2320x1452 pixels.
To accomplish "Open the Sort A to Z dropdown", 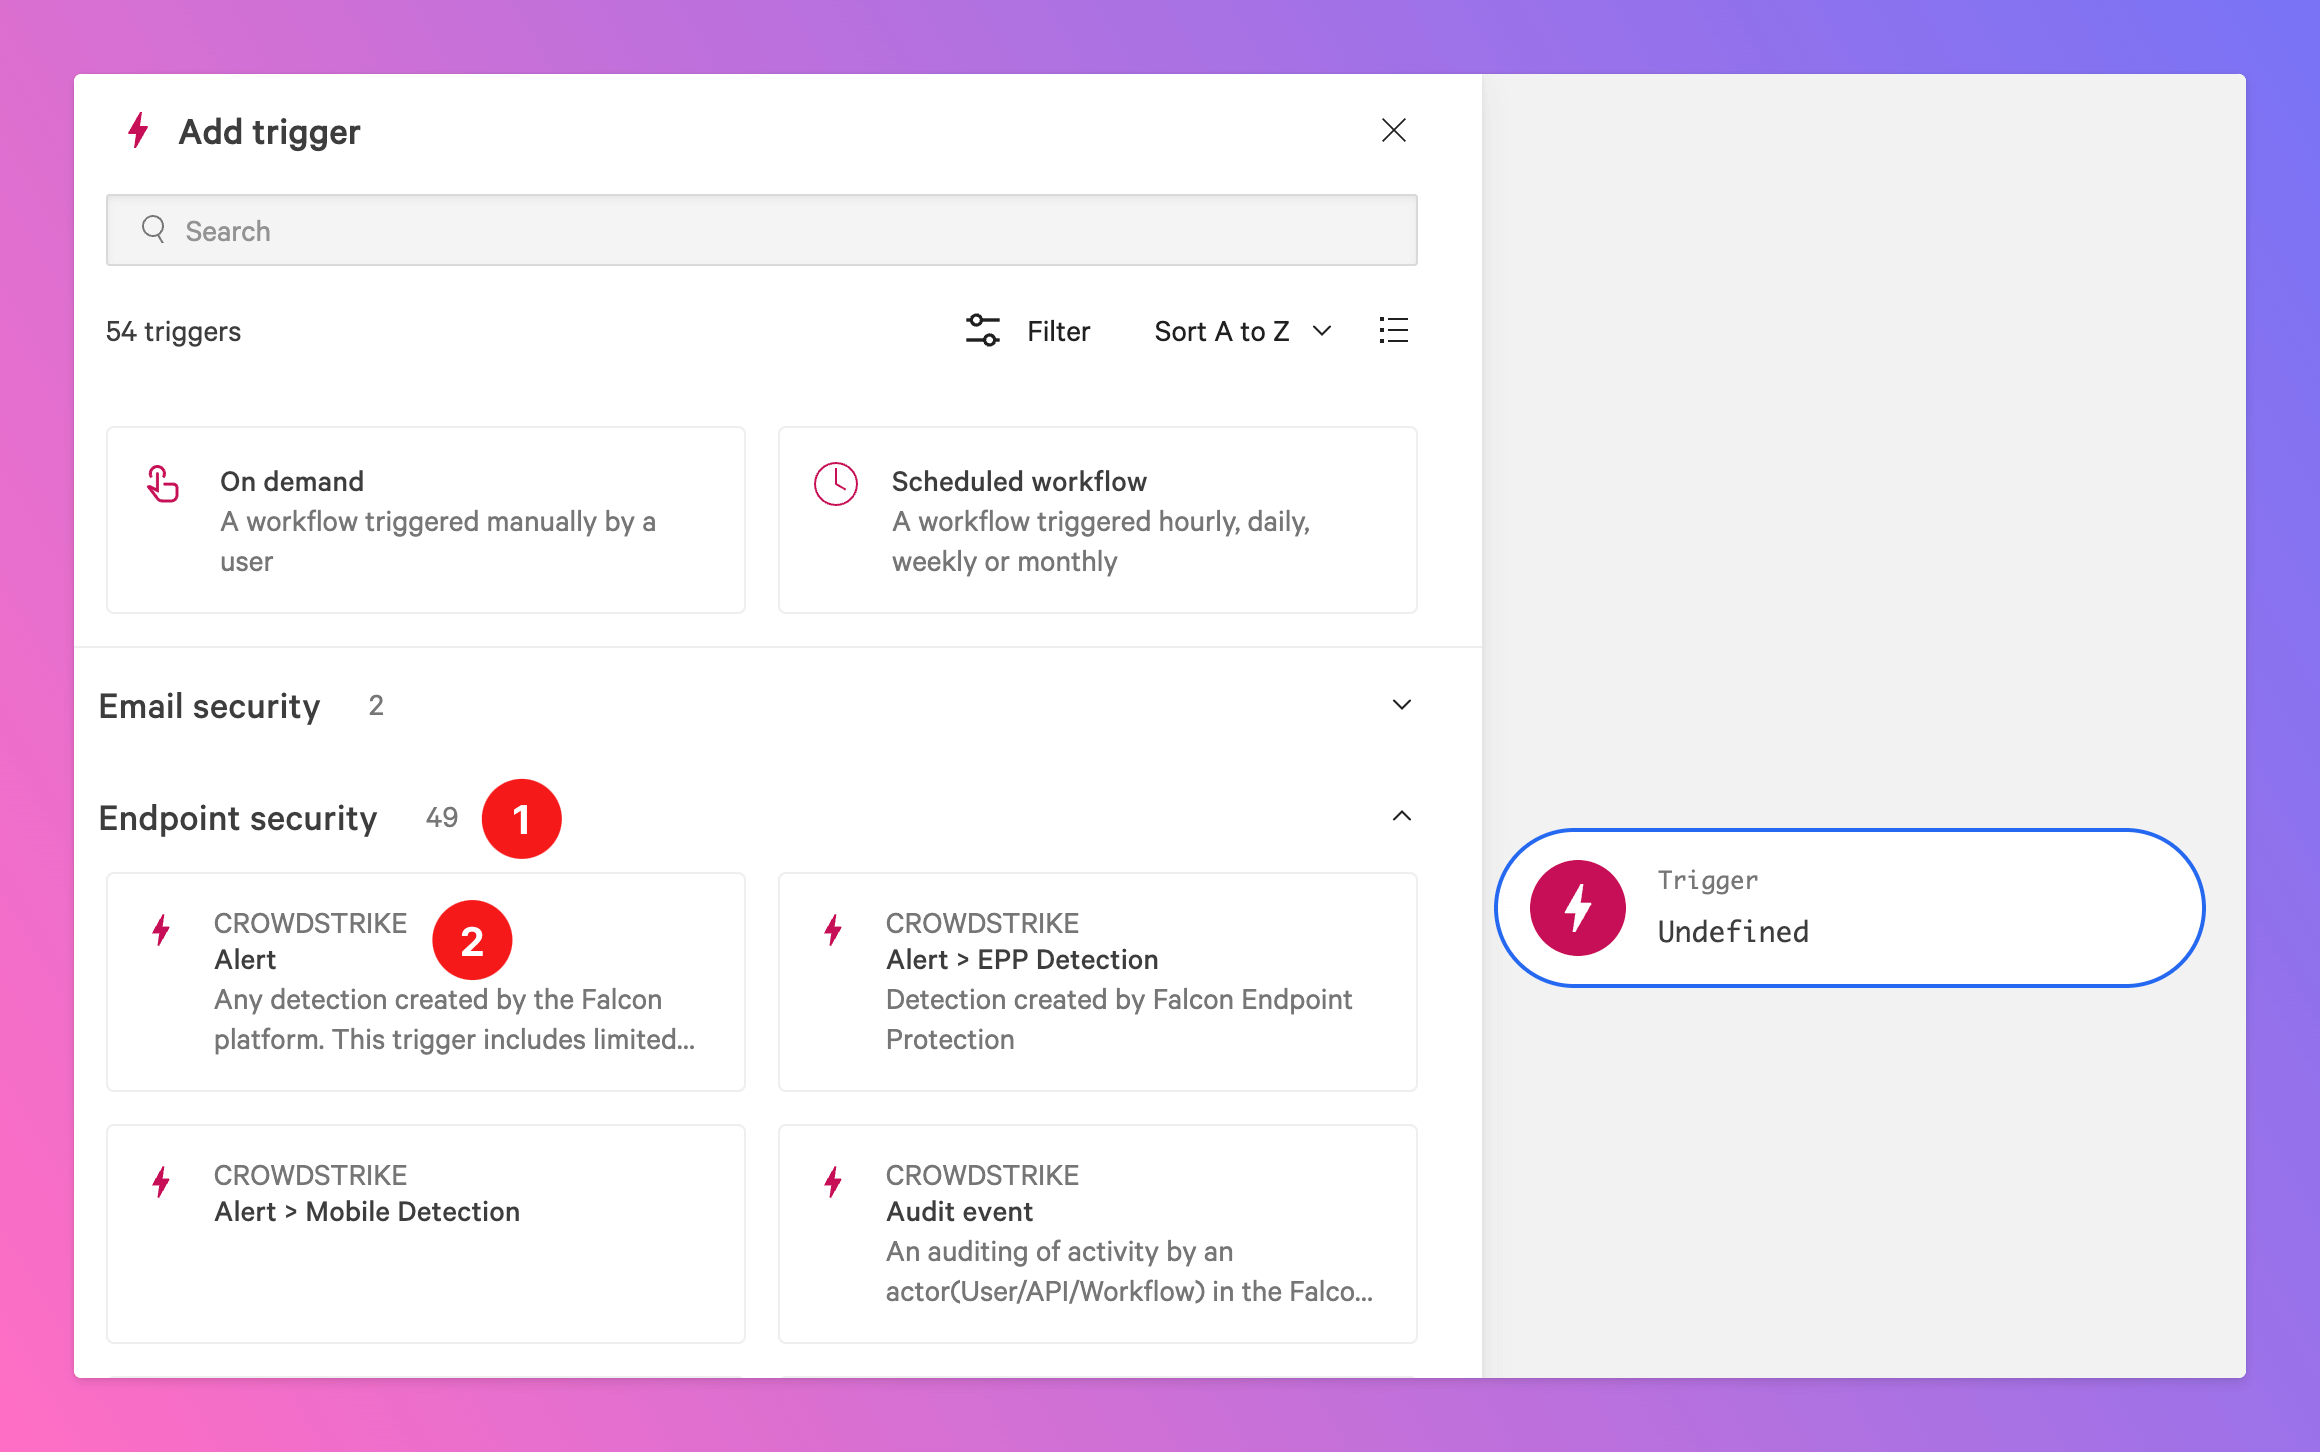I will tap(1242, 331).
